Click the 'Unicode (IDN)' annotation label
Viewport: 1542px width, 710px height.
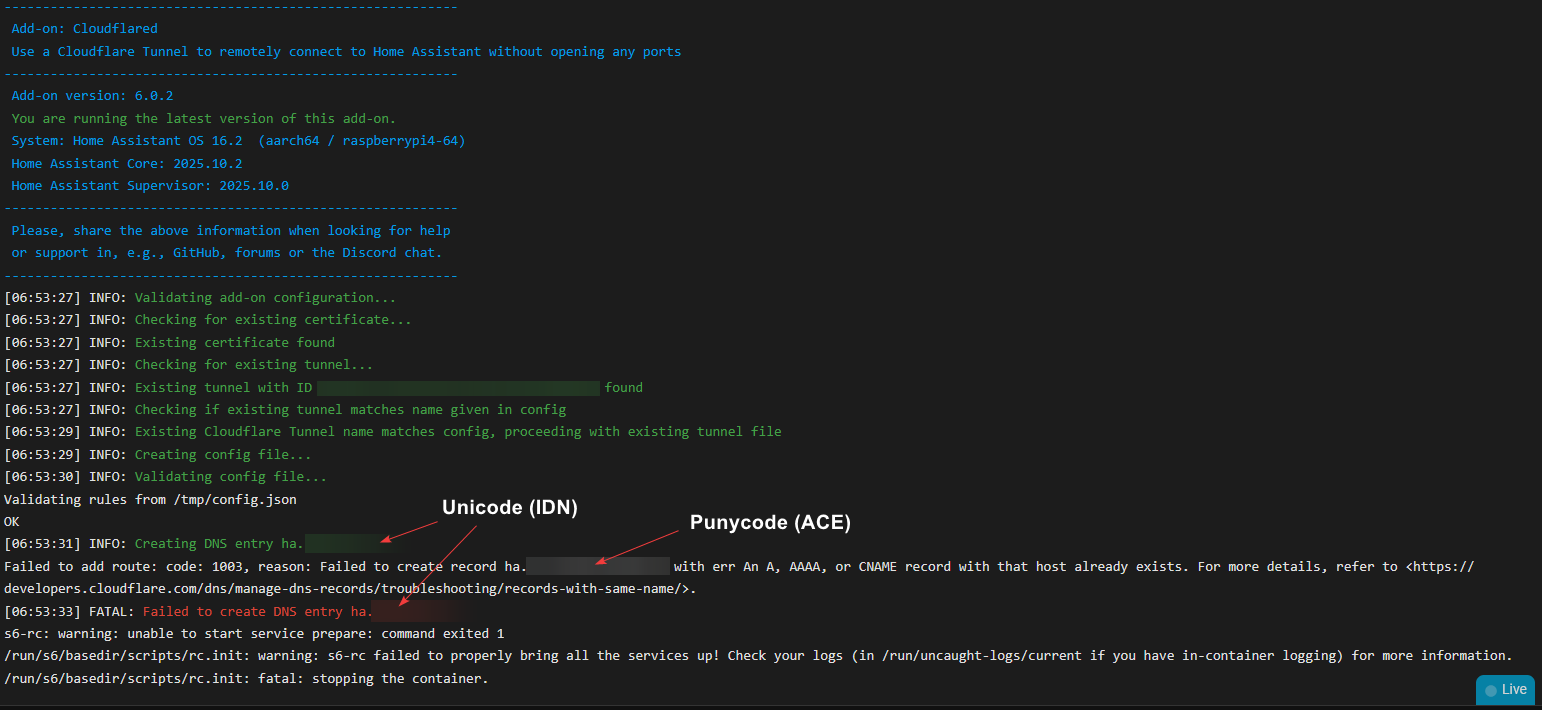pyautogui.click(x=510, y=508)
